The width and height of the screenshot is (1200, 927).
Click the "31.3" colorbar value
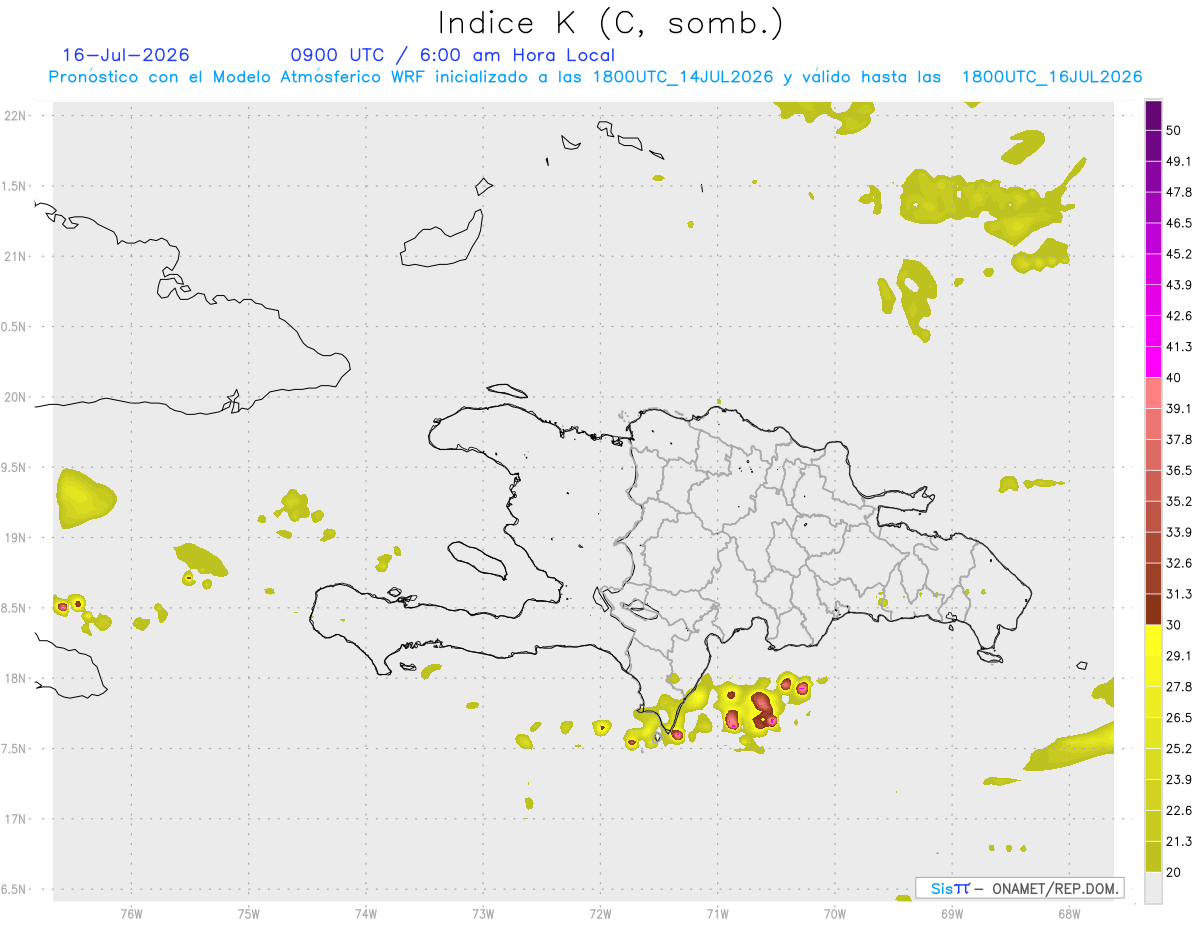[1179, 594]
